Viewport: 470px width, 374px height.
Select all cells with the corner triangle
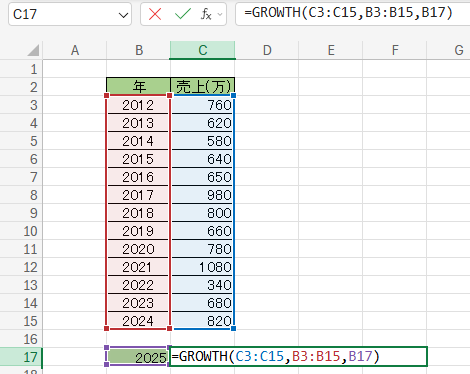tap(33, 50)
